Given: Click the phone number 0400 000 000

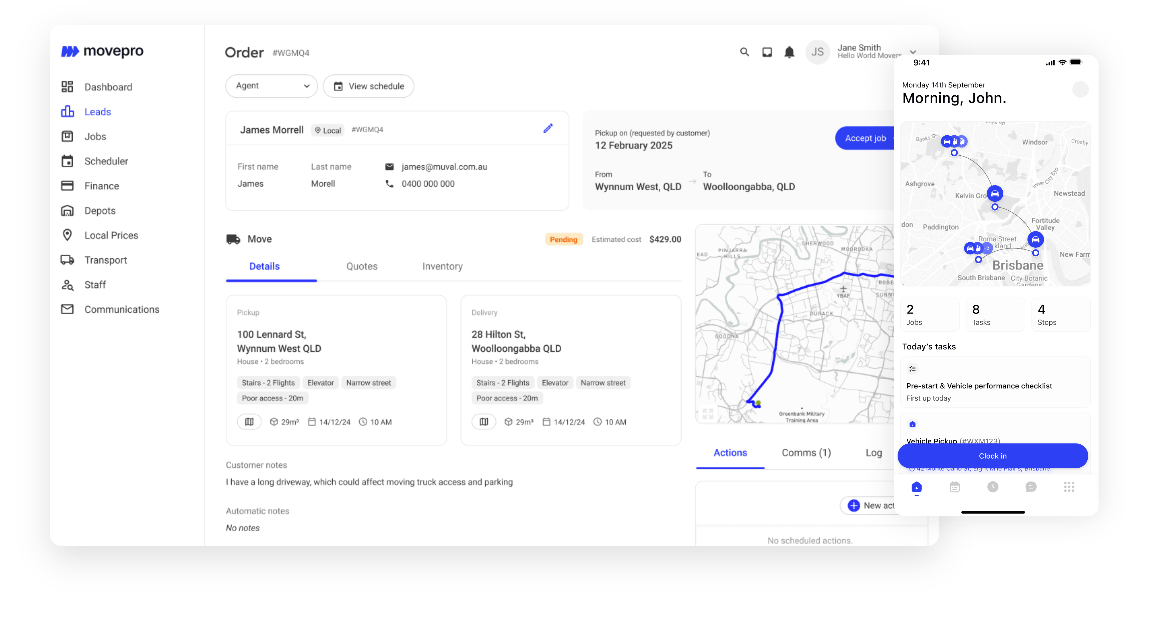Looking at the screenshot, I should [x=428, y=184].
